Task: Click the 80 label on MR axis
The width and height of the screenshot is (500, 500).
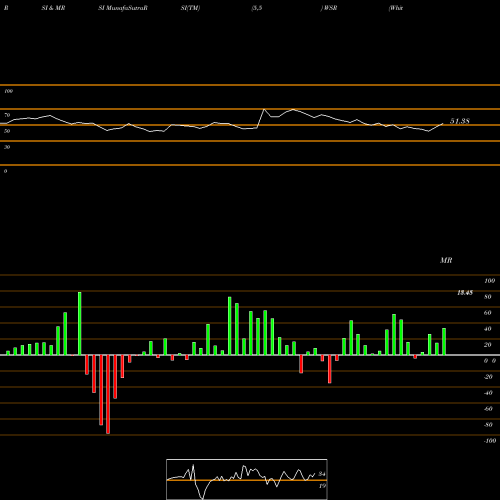Action: (488, 297)
